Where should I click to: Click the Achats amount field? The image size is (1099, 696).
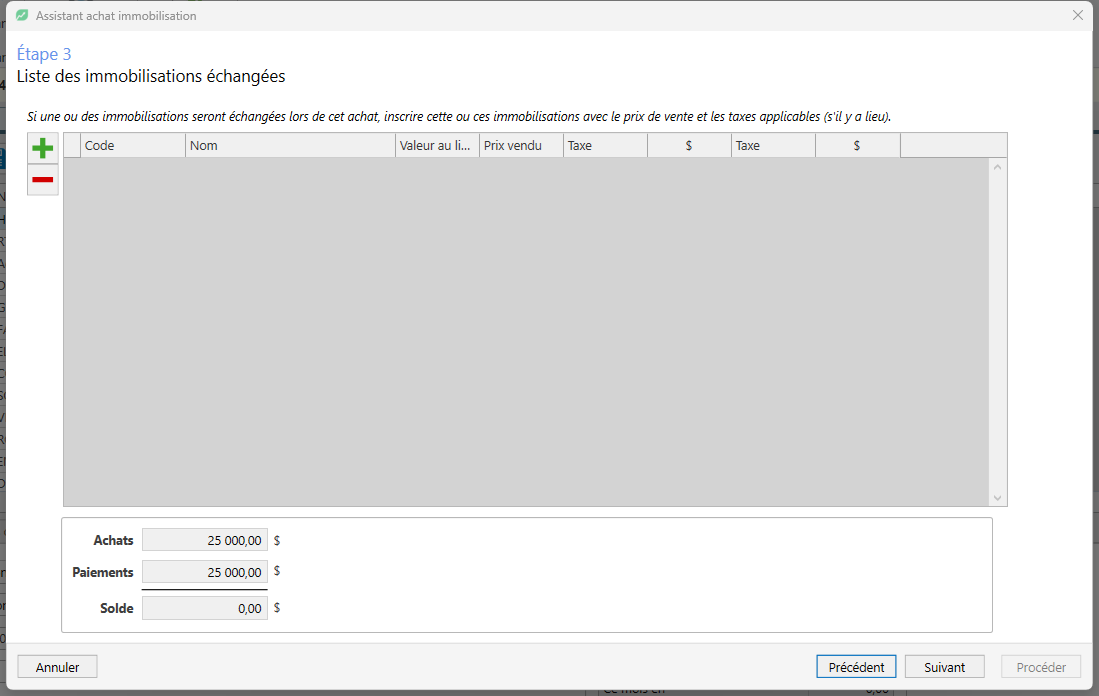205,540
